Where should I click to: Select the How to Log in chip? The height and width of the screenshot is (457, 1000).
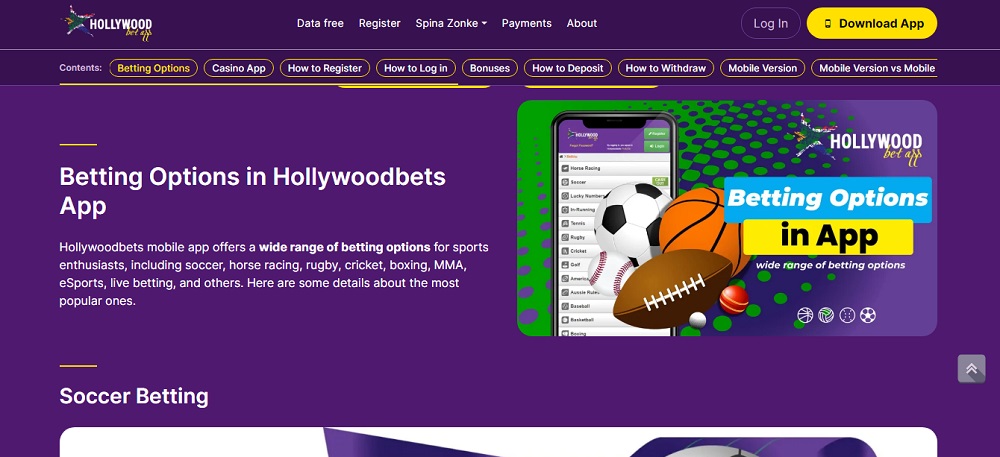tap(416, 68)
